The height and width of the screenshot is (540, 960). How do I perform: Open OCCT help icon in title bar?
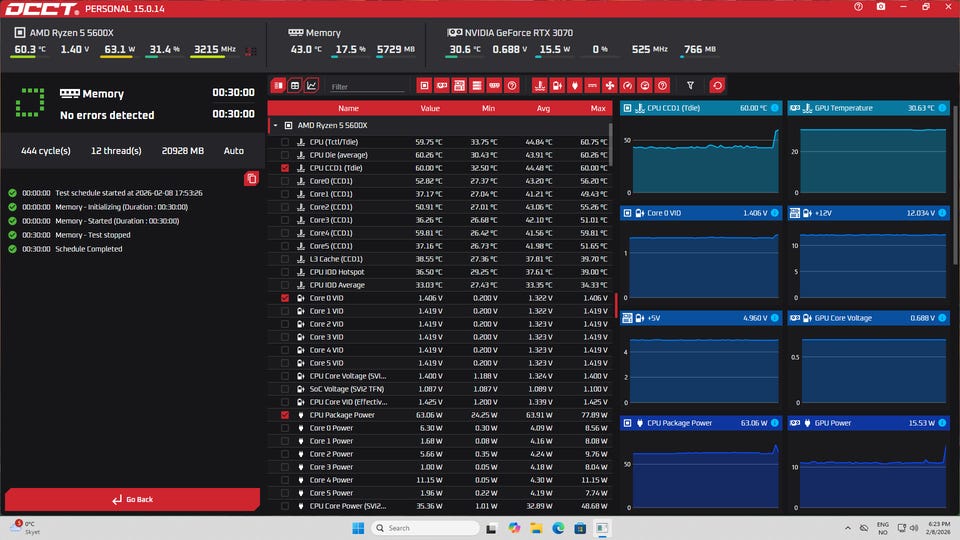tap(858, 7)
